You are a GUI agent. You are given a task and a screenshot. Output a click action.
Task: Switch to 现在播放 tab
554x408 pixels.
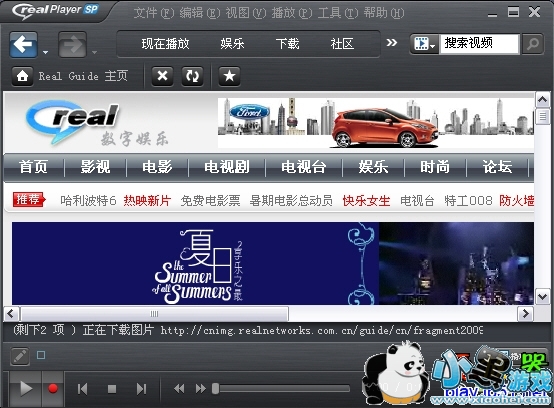165,44
